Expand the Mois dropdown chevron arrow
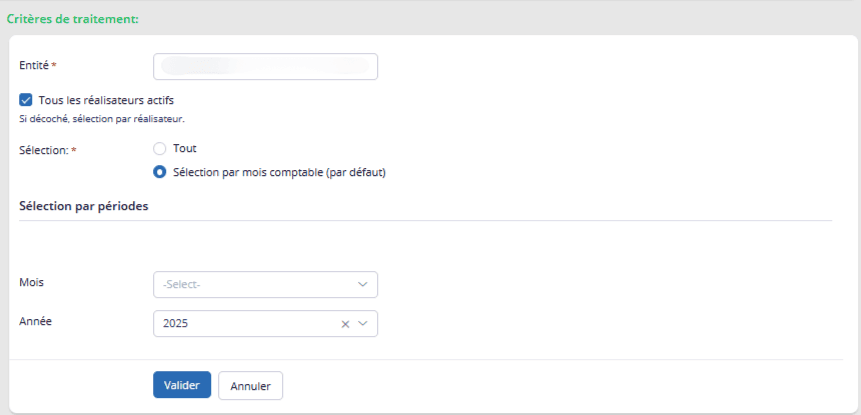The height and width of the screenshot is (415, 861). (363, 284)
